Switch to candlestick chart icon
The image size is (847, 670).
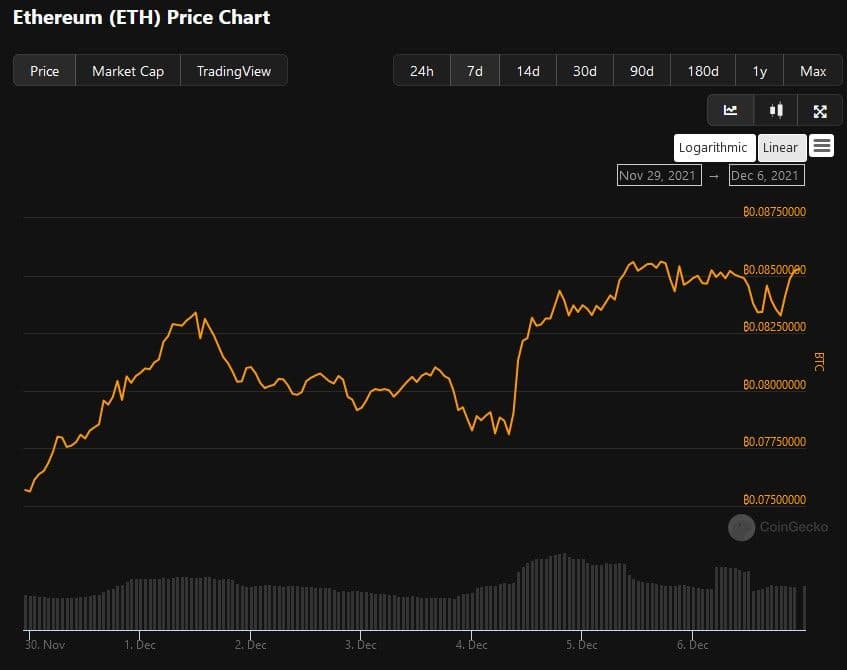(775, 111)
